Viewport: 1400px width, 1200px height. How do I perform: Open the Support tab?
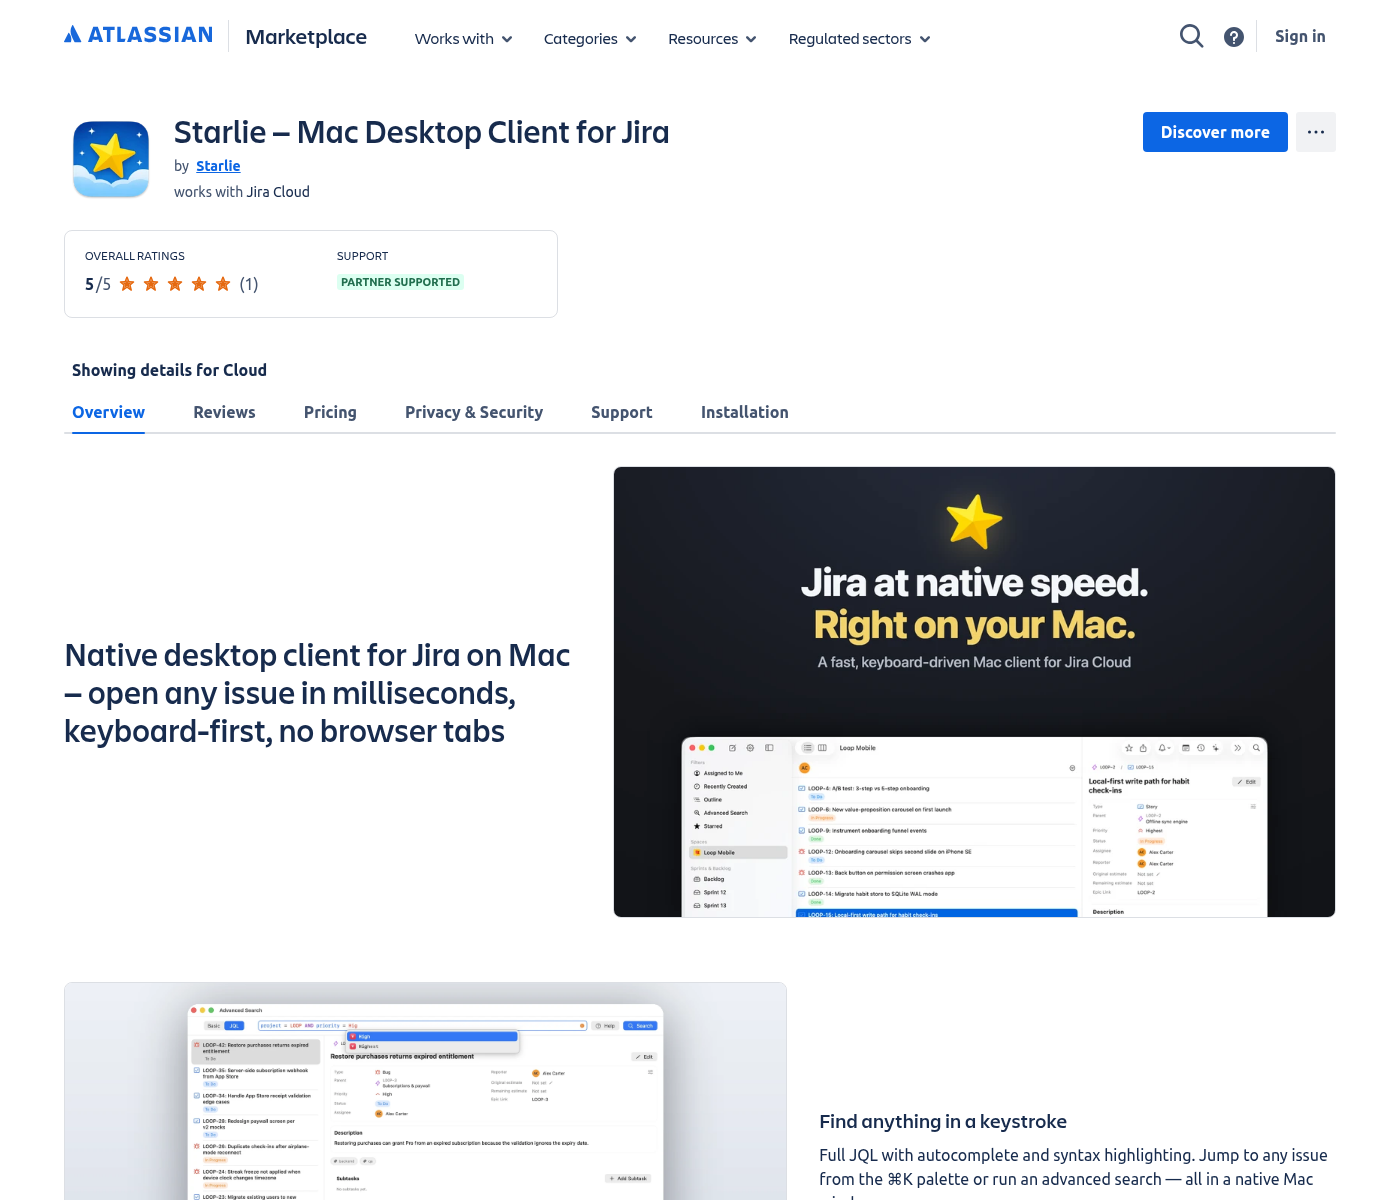[x=621, y=412]
